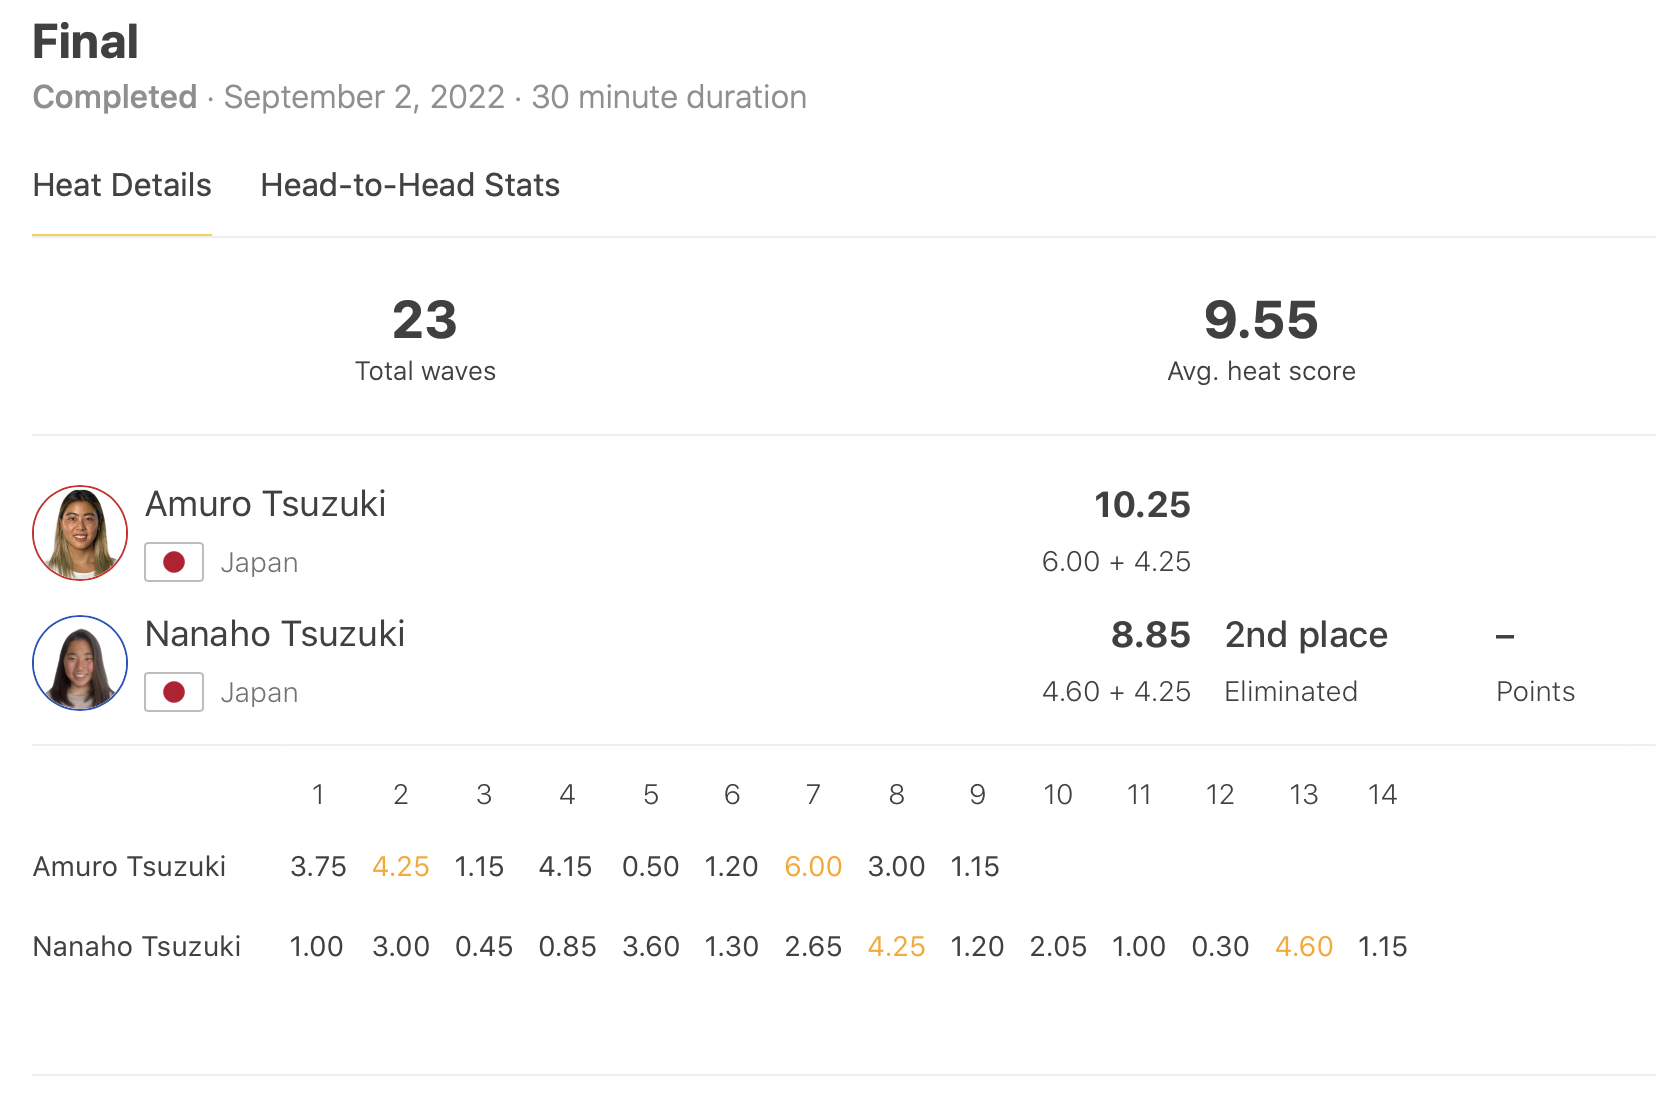The width and height of the screenshot is (1676, 1094).
Task: Click the Nanaho Tsuzuki name beside her photo
Action: (x=275, y=634)
